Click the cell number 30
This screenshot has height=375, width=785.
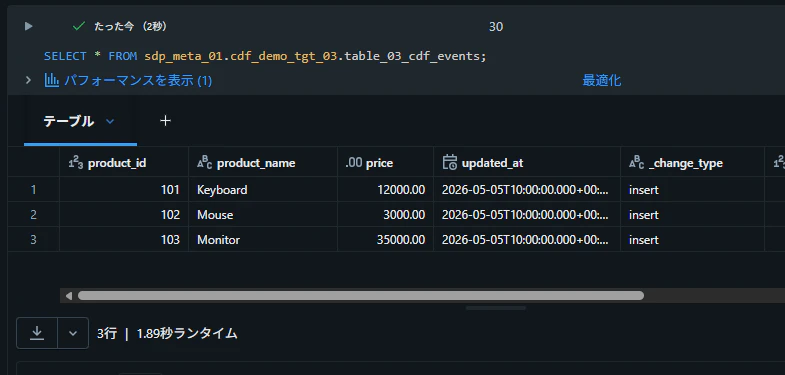[x=496, y=27]
